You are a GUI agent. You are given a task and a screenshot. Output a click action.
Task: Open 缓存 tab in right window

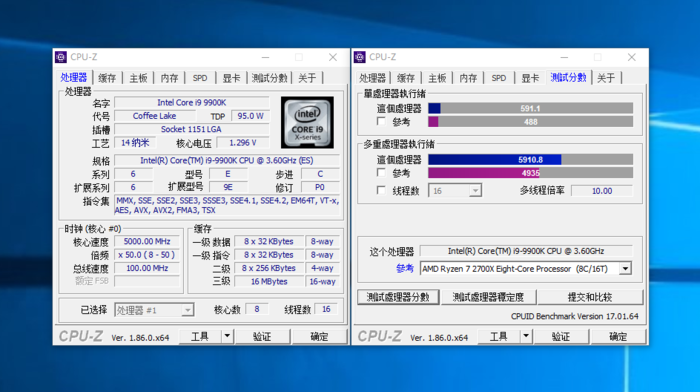click(406, 78)
